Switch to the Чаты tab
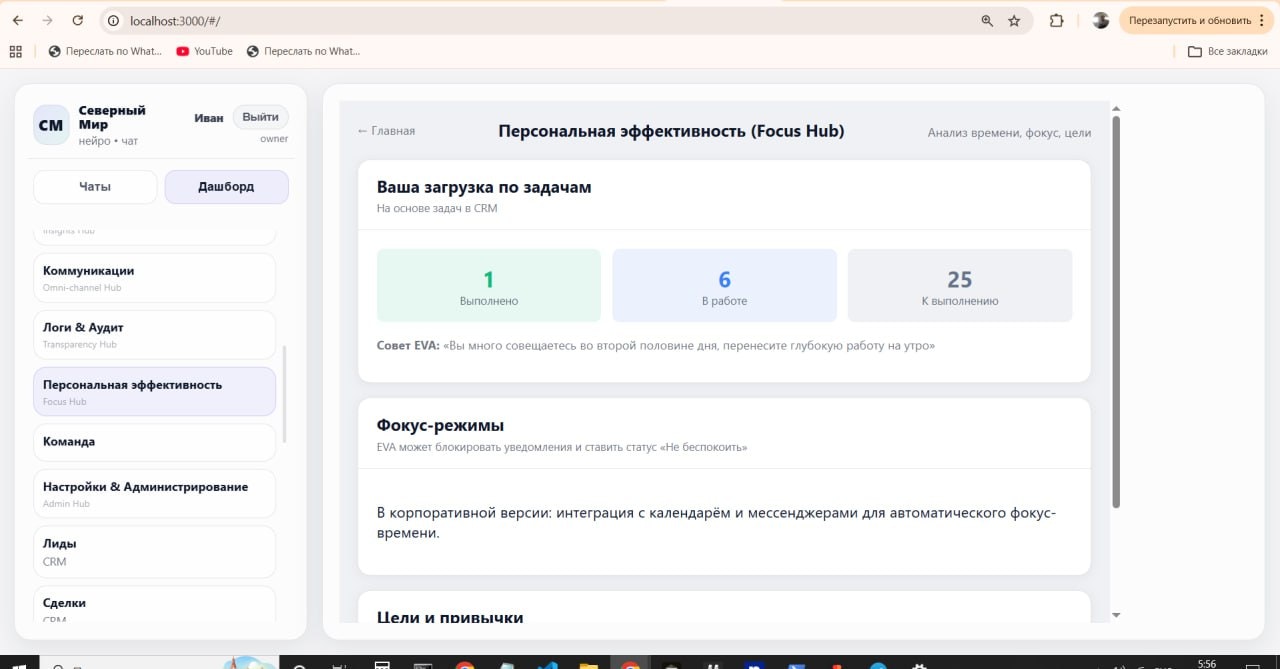The height and width of the screenshot is (669, 1280). 94,186
